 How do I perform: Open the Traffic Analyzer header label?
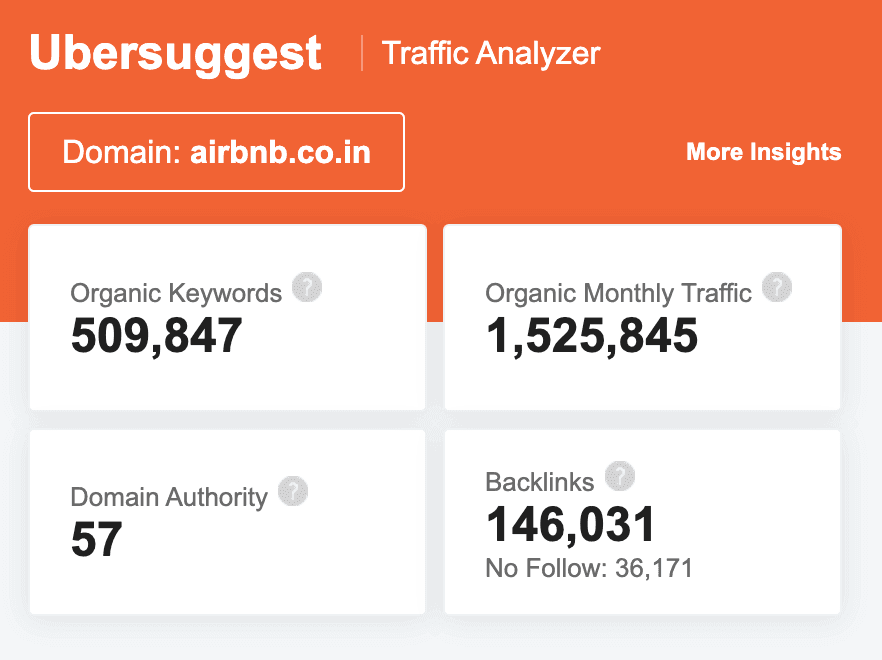click(490, 53)
